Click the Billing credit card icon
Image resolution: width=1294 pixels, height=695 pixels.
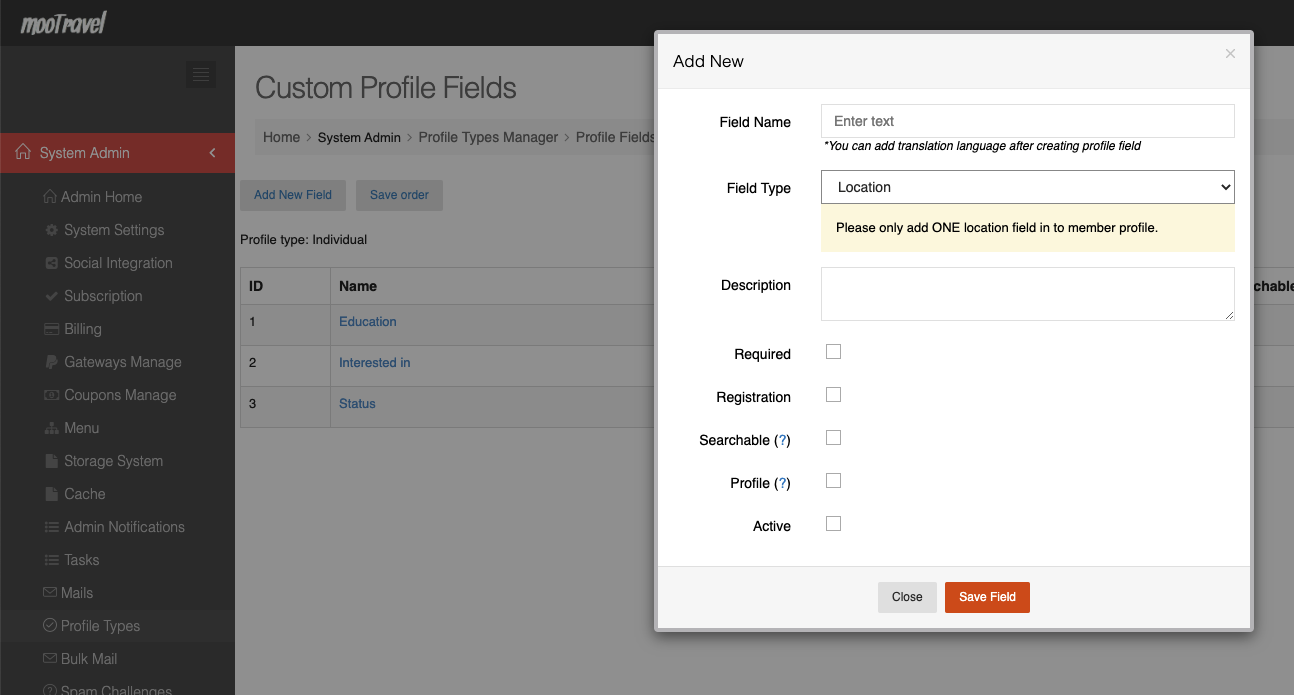coord(52,329)
